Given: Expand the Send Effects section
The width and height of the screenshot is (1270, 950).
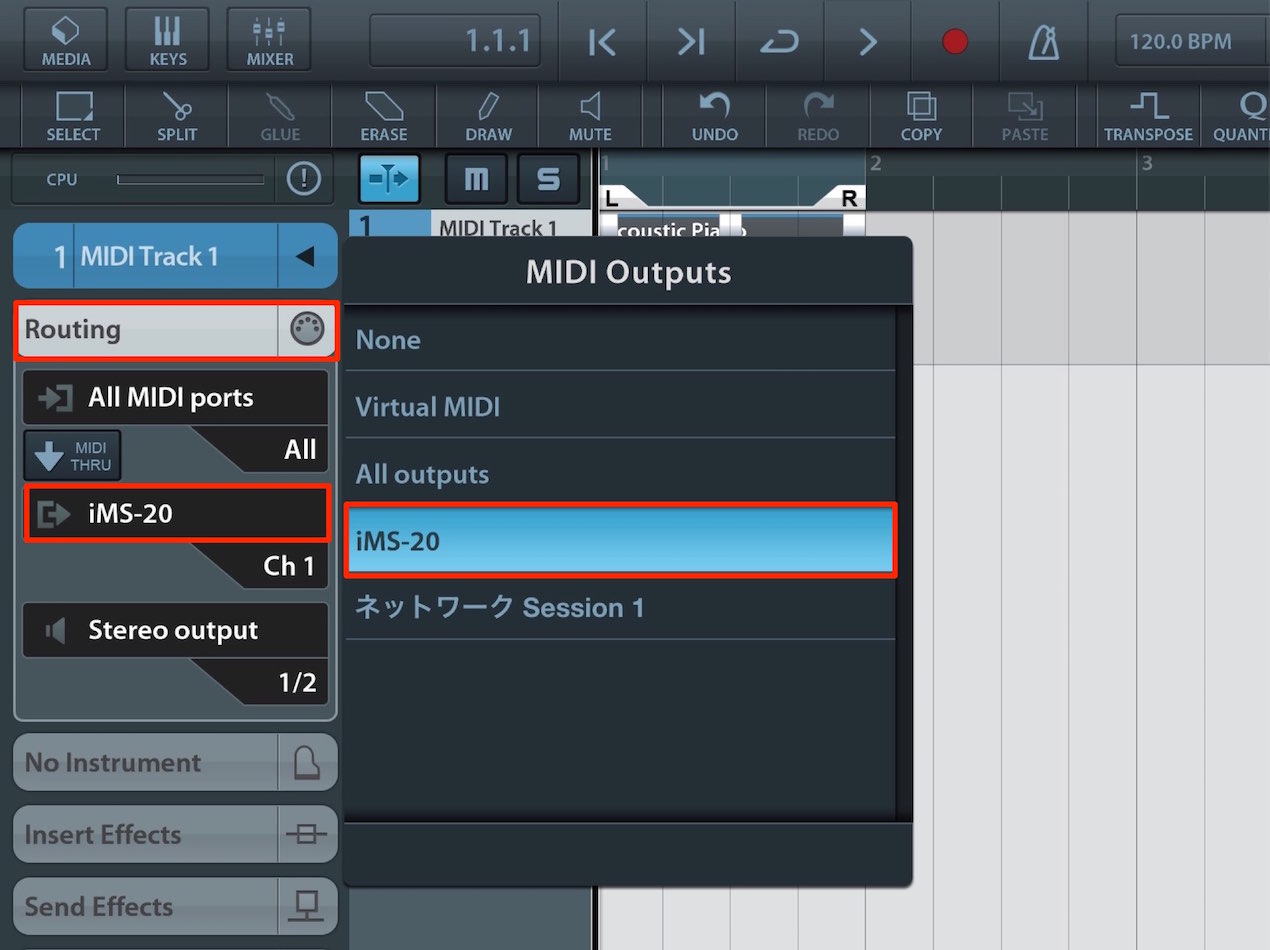Looking at the screenshot, I should click(x=175, y=906).
